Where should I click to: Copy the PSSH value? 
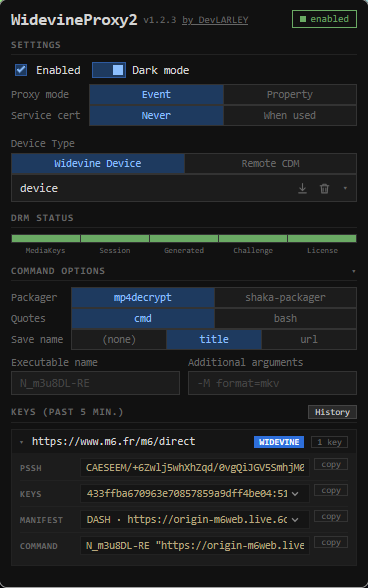331,464
